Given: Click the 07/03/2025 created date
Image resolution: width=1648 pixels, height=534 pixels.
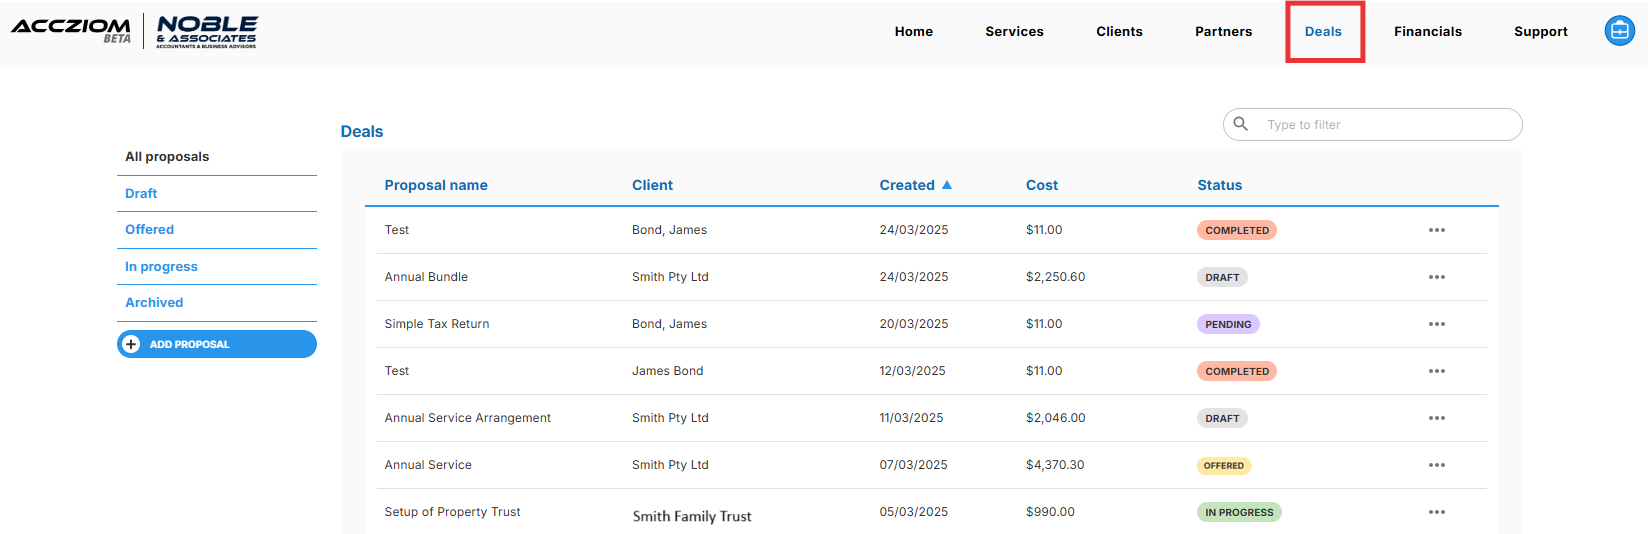Looking at the screenshot, I should [x=914, y=465].
